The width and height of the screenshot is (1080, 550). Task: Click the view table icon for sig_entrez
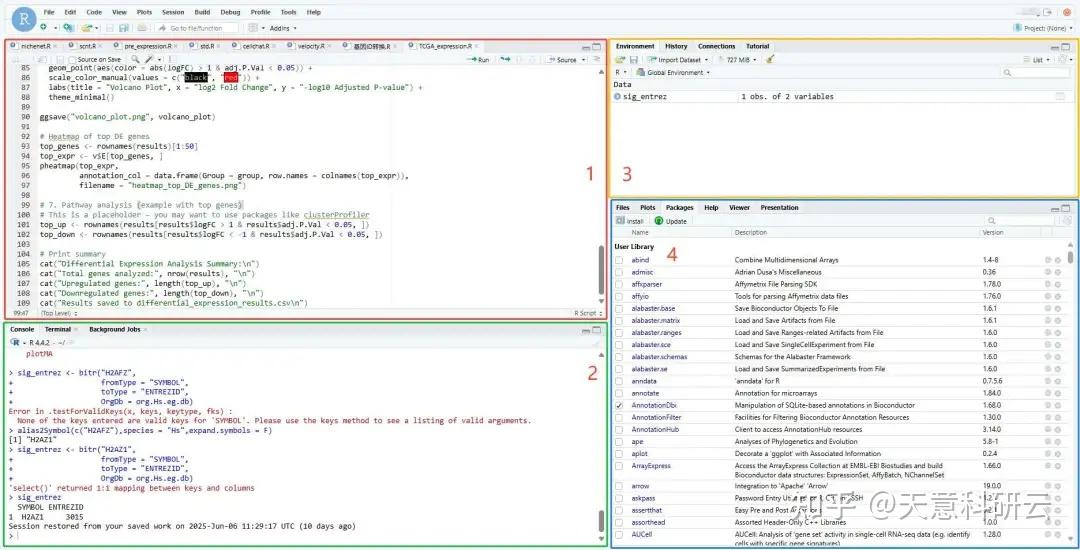1061,97
